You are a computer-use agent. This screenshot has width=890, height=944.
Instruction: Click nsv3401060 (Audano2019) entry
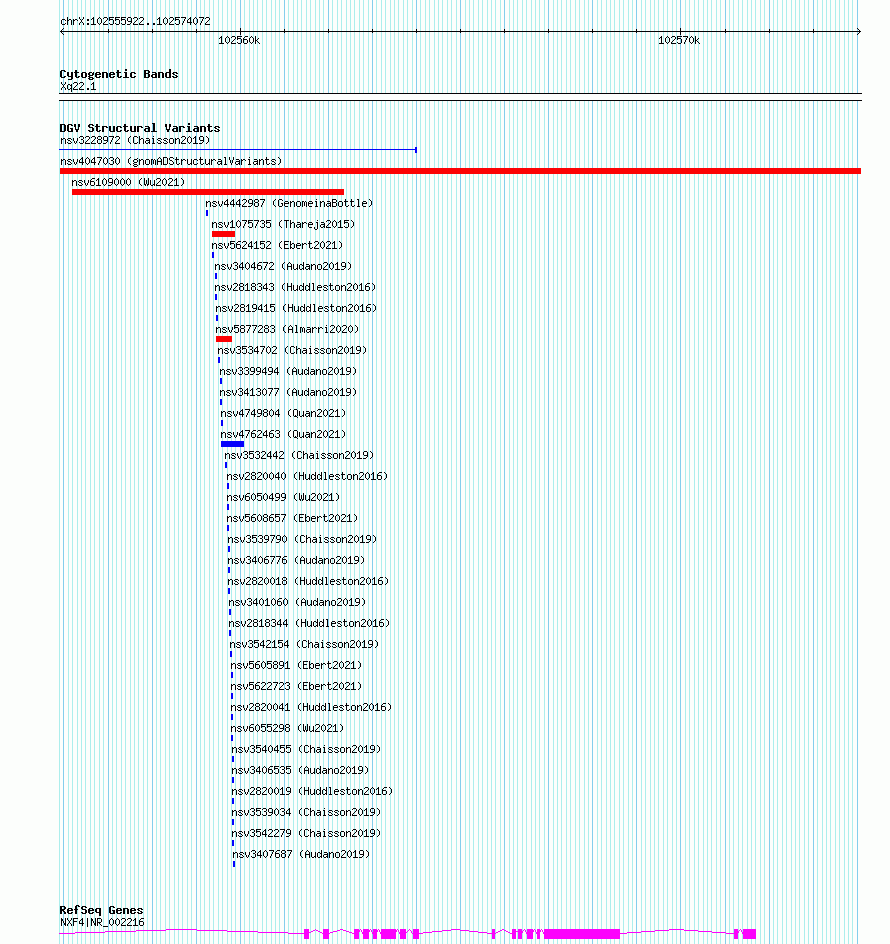(297, 603)
